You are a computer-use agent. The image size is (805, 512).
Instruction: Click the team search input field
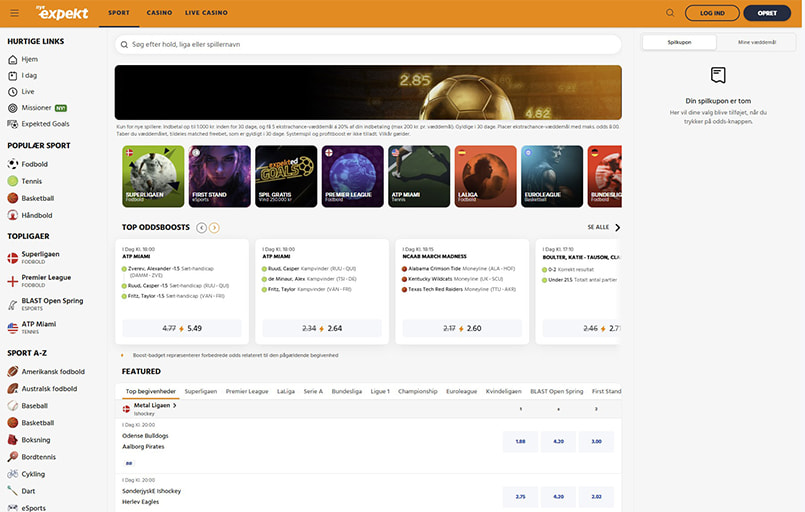click(x=368, y=45)
